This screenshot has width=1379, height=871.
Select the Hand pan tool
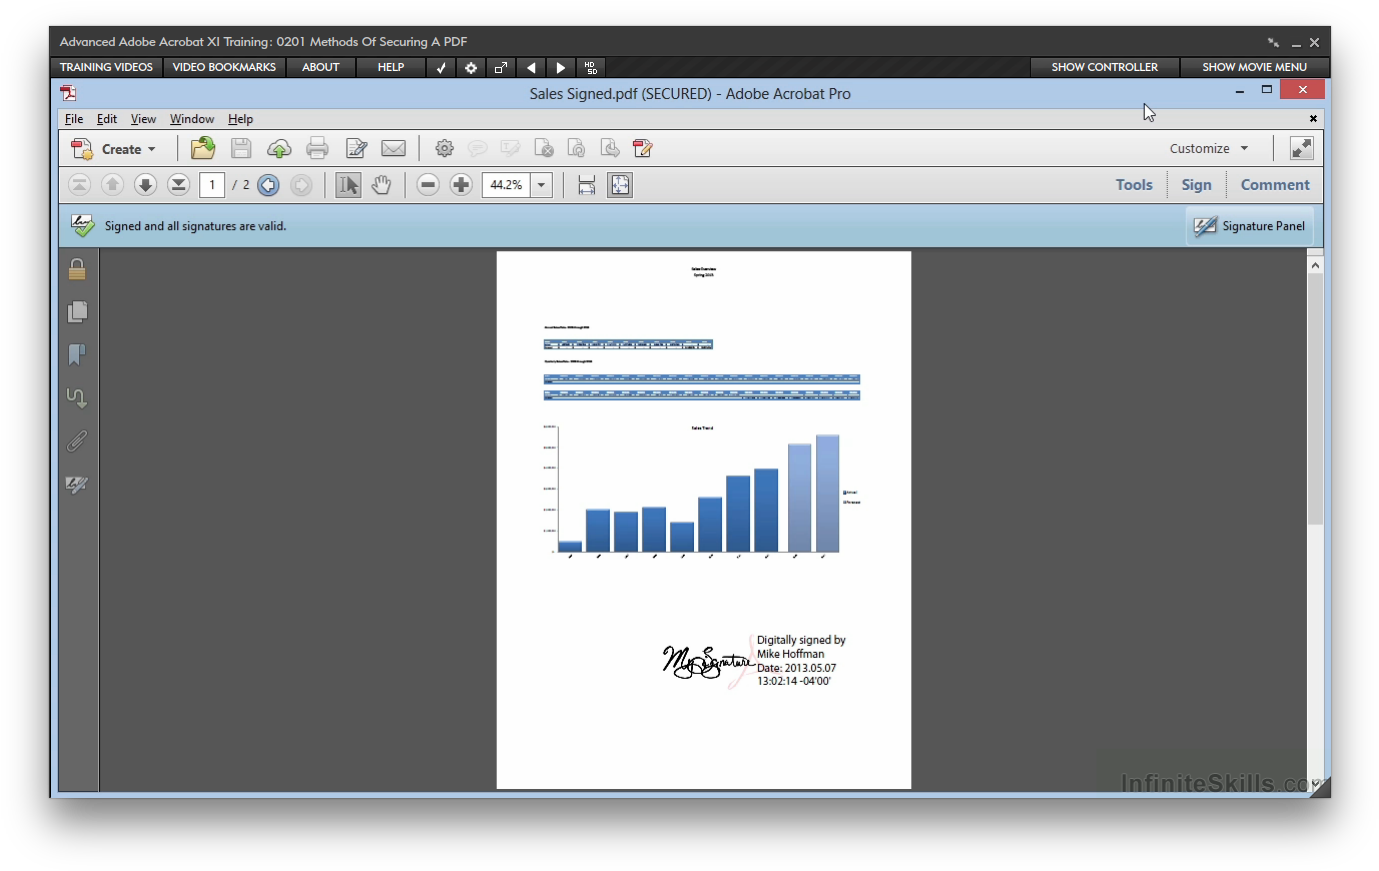(381, 185)
